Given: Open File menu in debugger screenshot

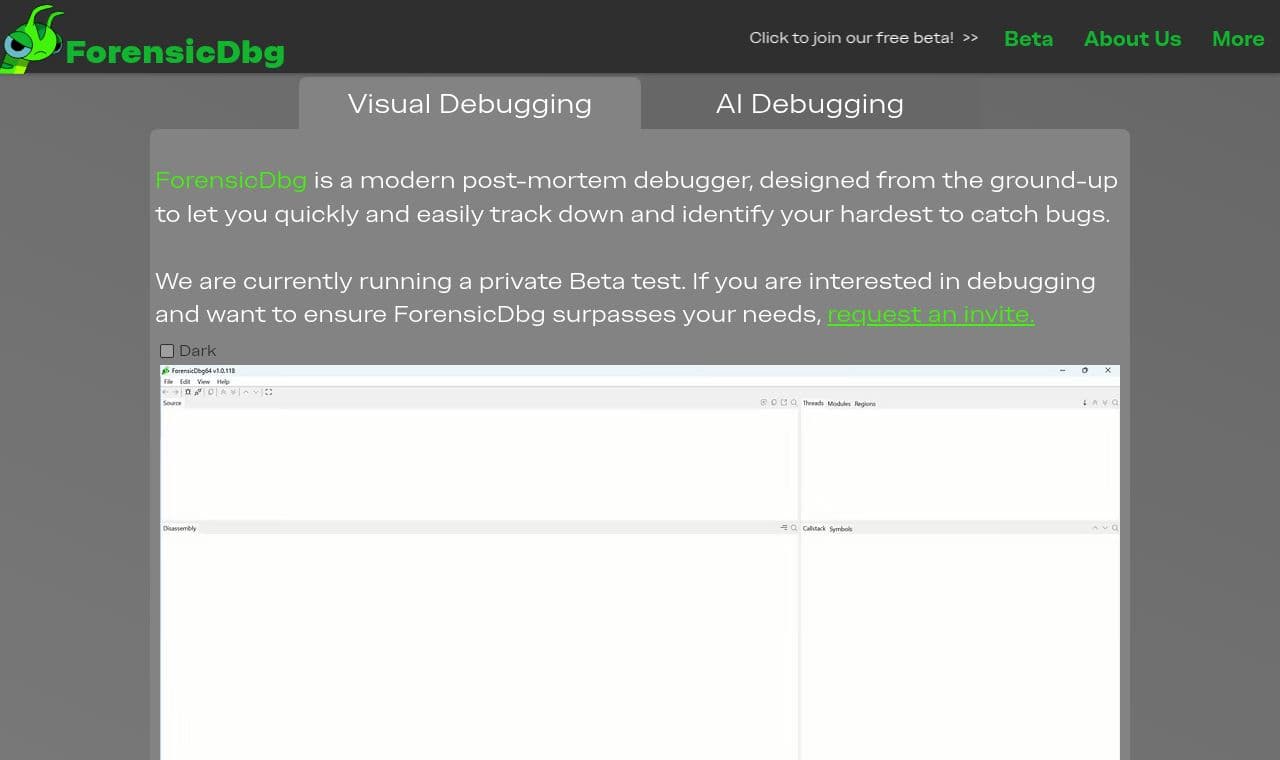Looking at the screenshot, I should click(x=168, y=382).
